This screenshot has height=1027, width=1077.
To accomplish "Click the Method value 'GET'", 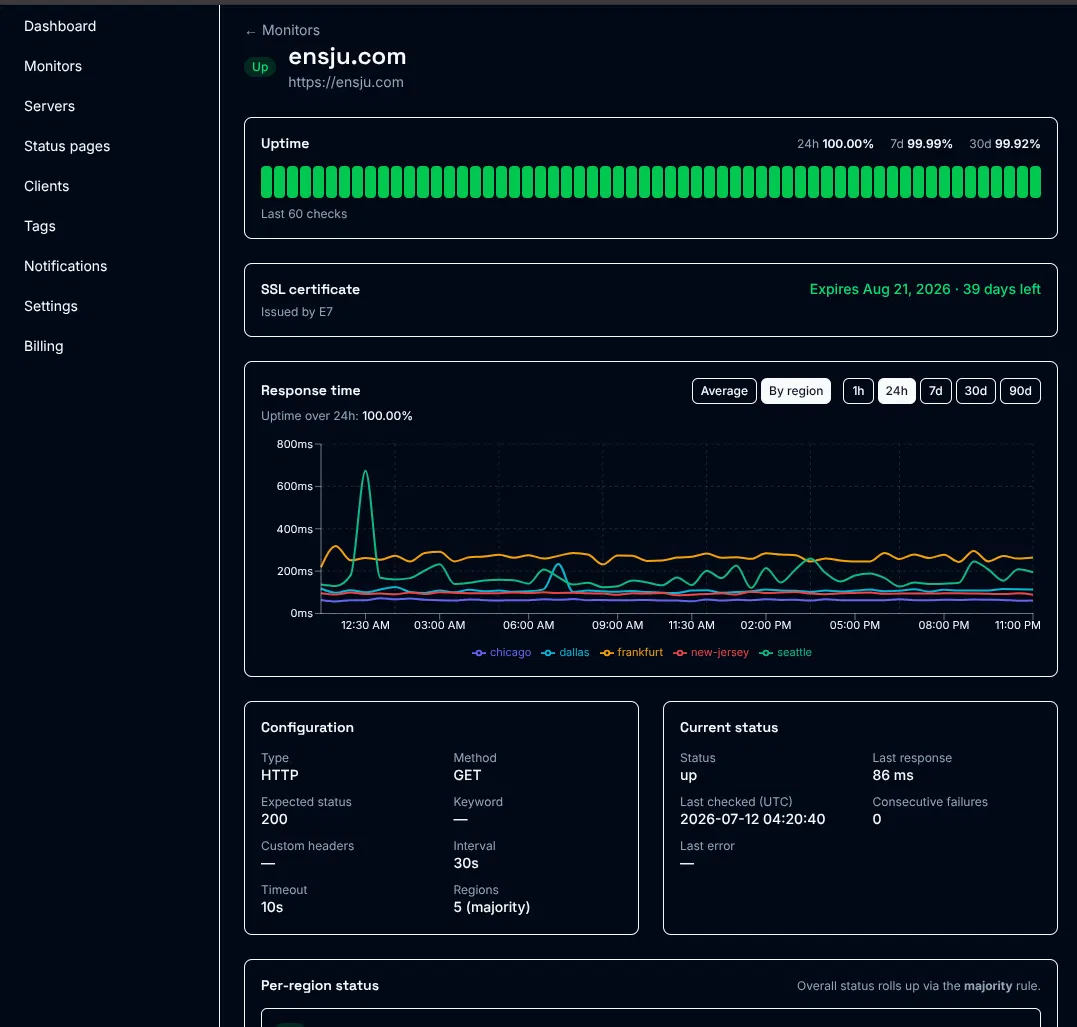I will [467, 775].
